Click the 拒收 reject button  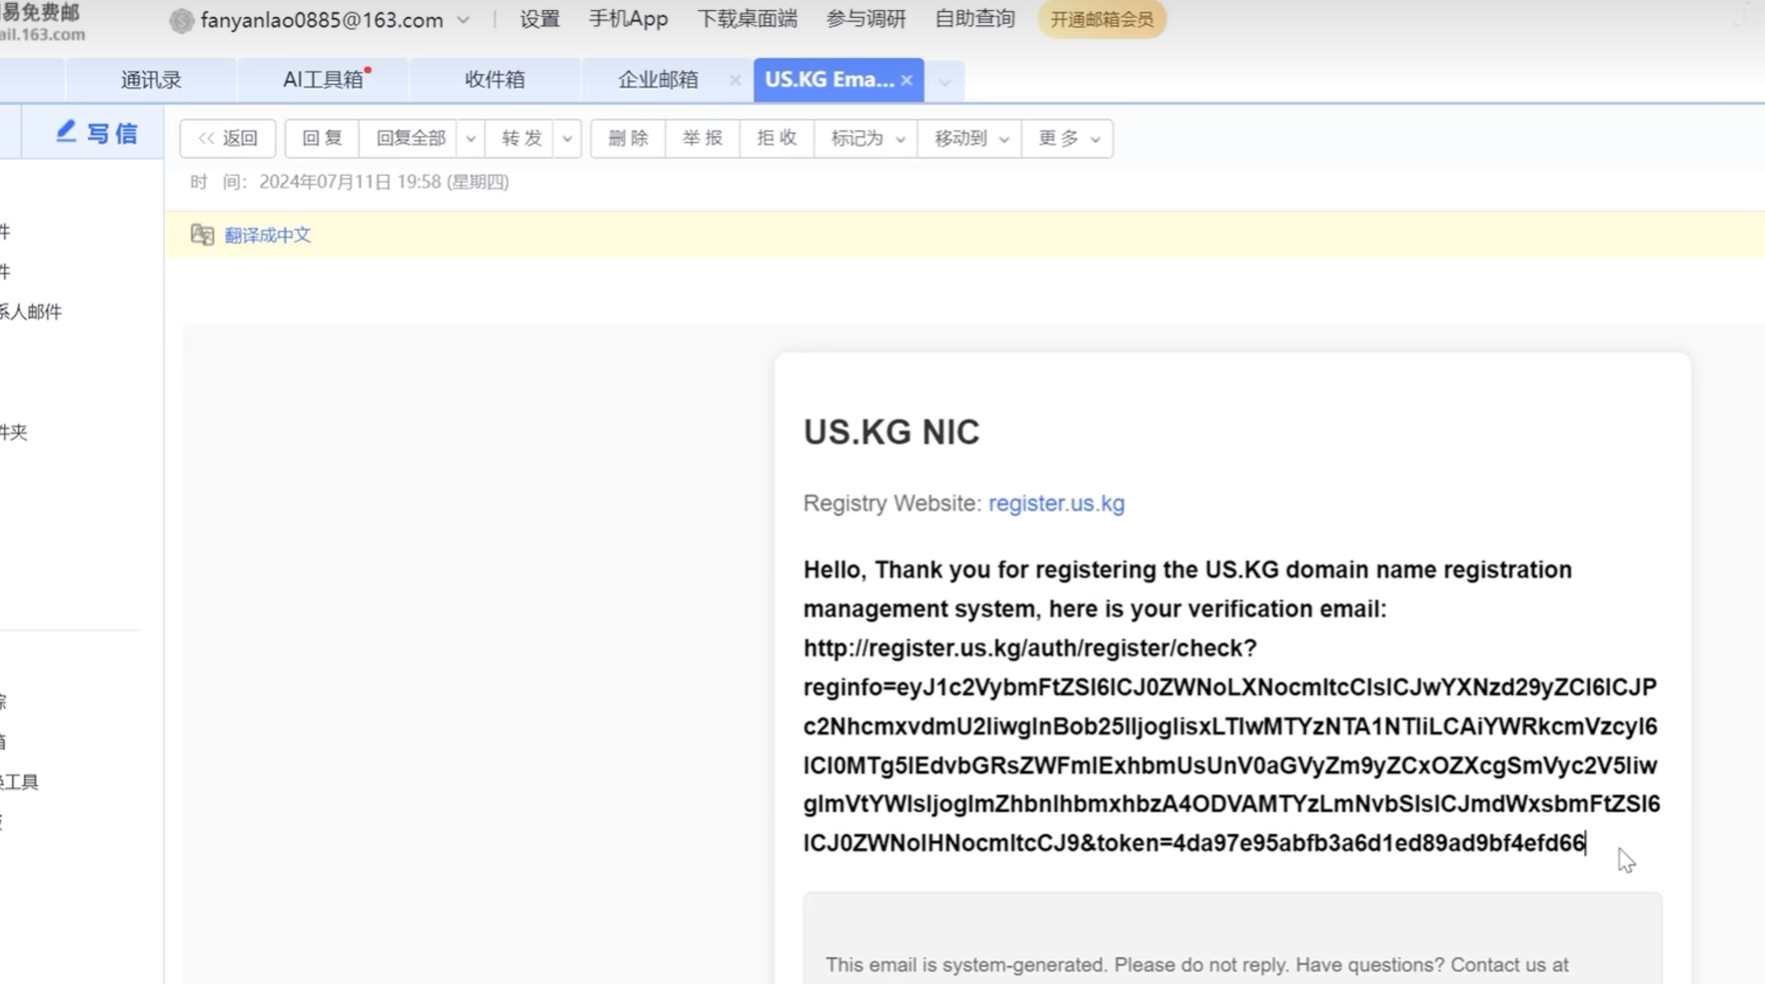tap(777, 139)
